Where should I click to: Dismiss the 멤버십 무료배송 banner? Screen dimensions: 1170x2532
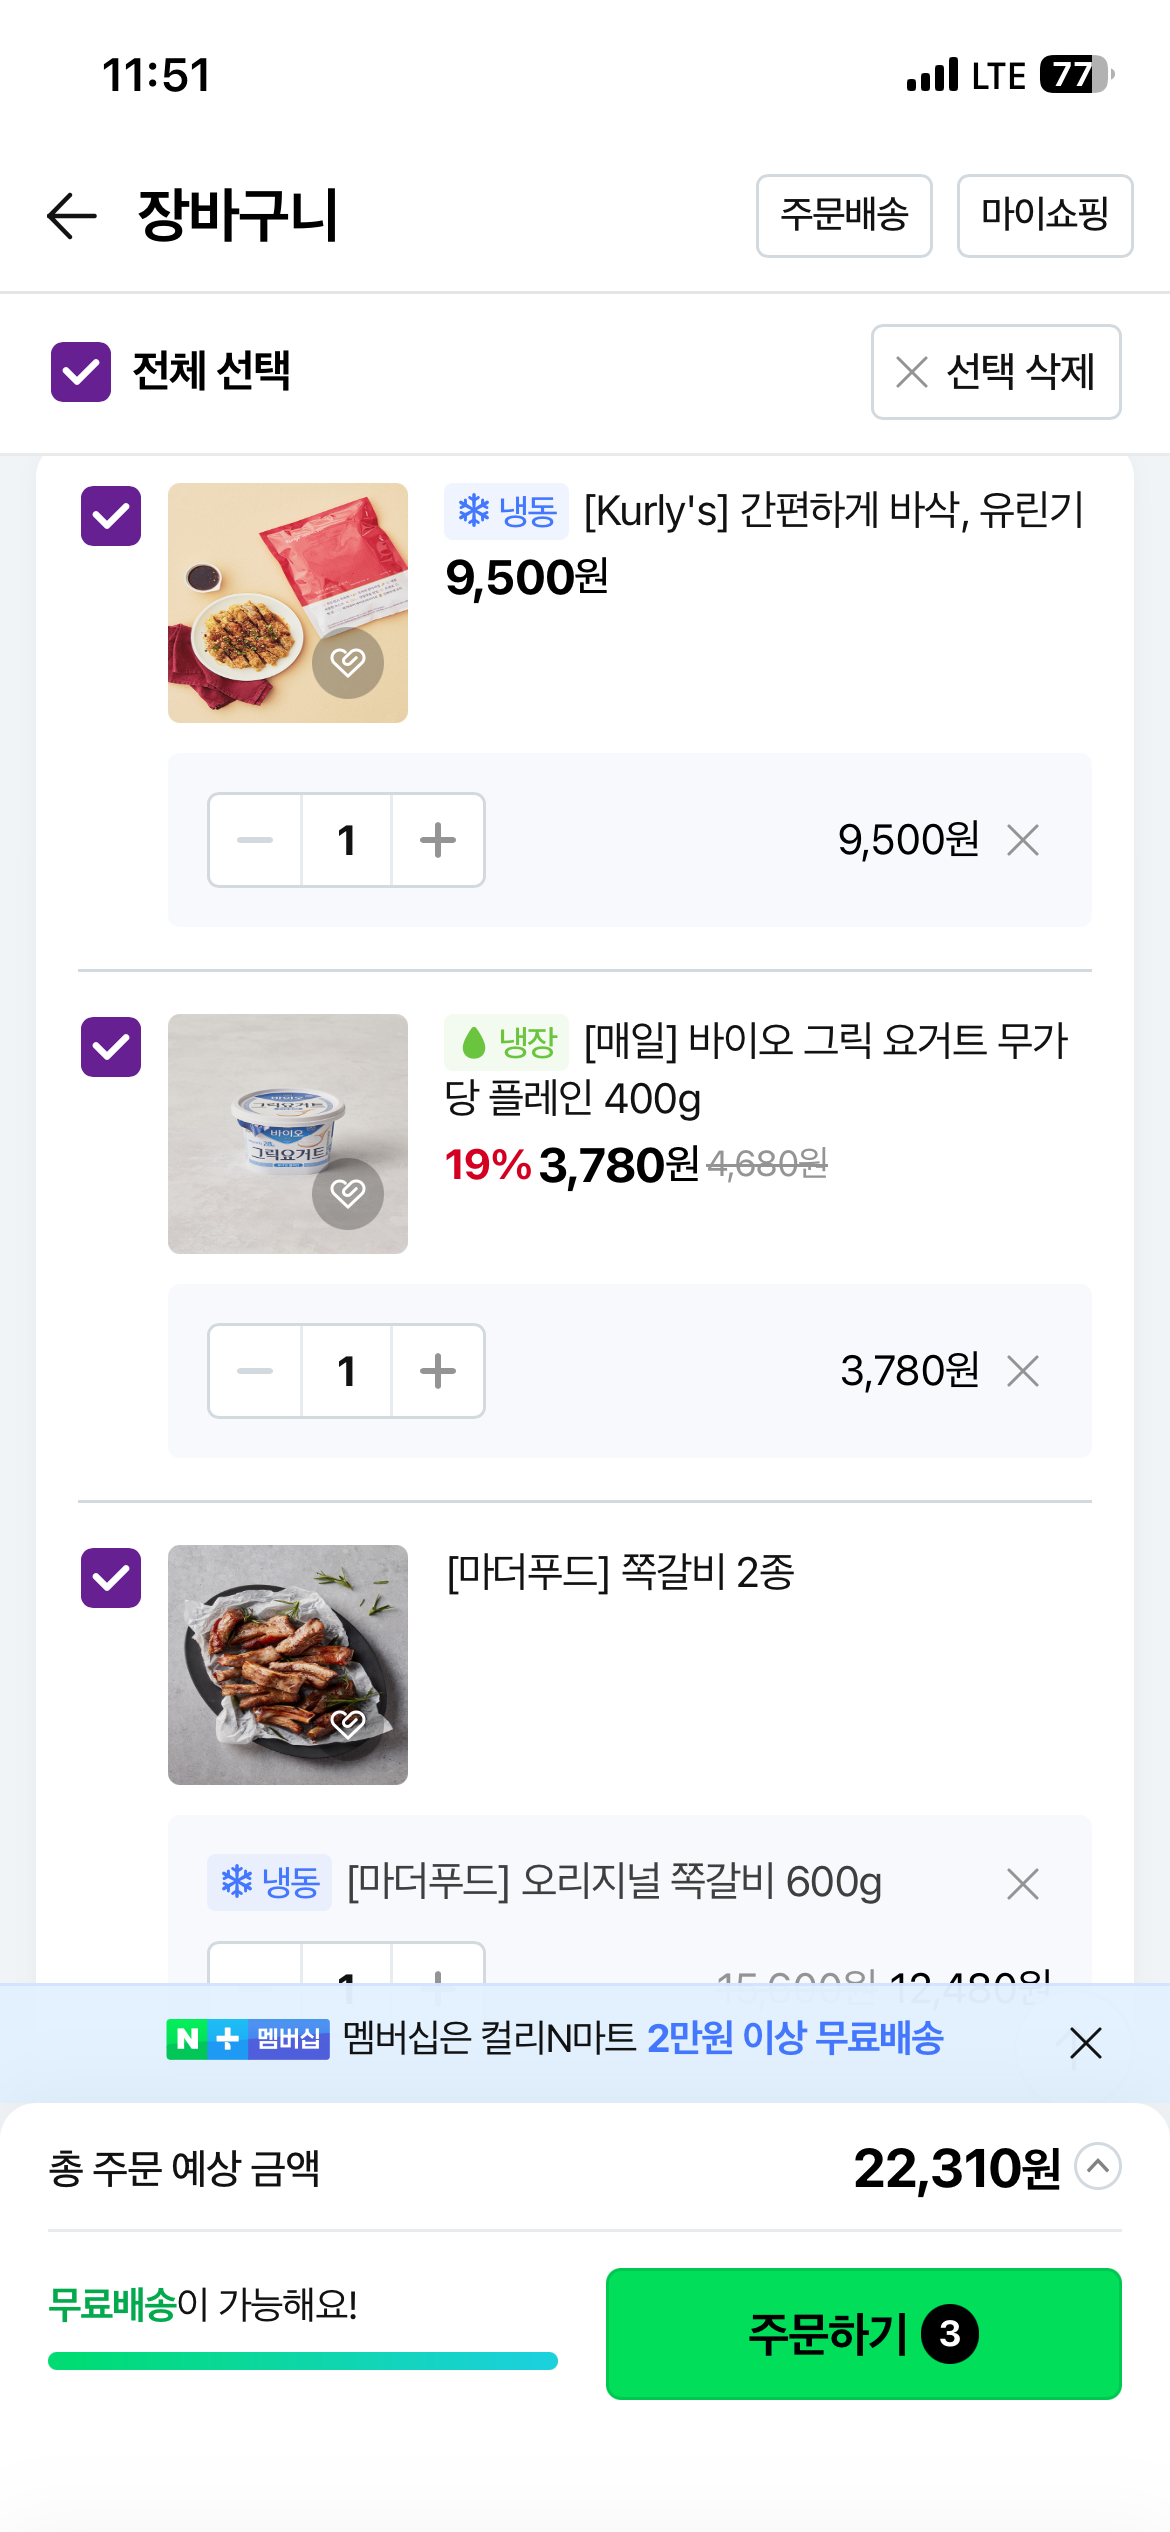tap(1085, 2042)
